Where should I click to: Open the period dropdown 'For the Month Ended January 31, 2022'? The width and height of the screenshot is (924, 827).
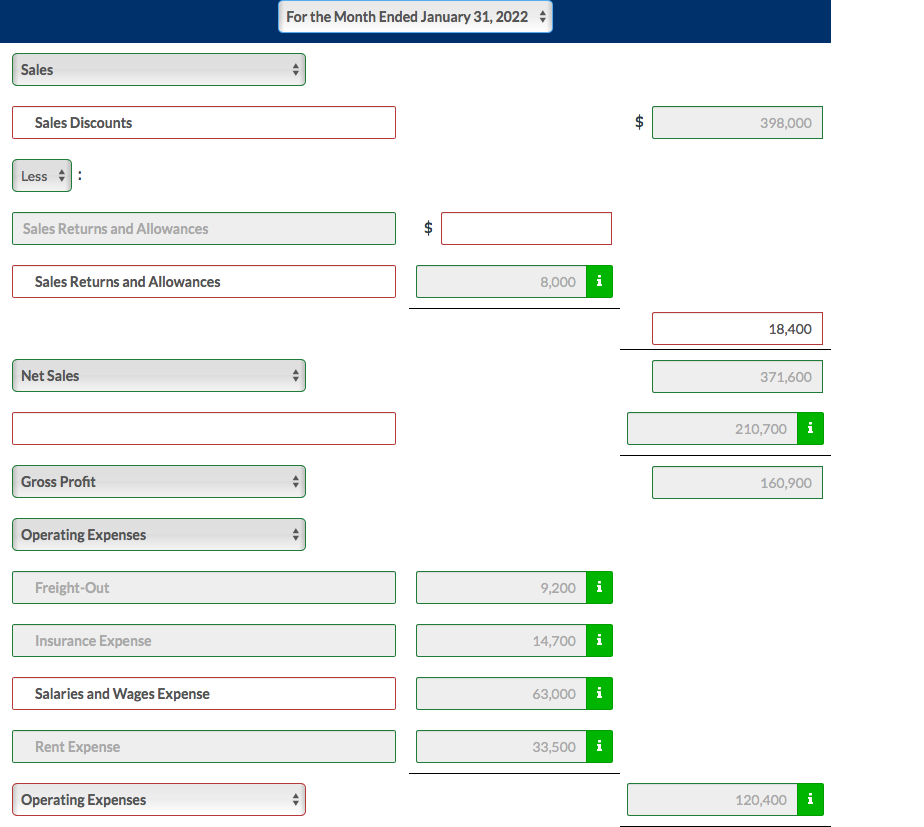pyautogui.click(x=415, y=17)
